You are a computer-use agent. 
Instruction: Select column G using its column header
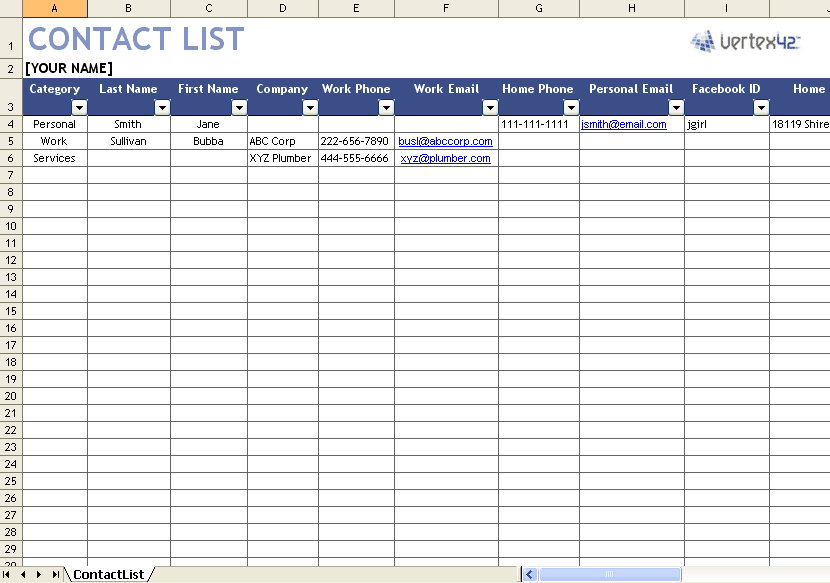pyautogui.click(x=538, y=8)
